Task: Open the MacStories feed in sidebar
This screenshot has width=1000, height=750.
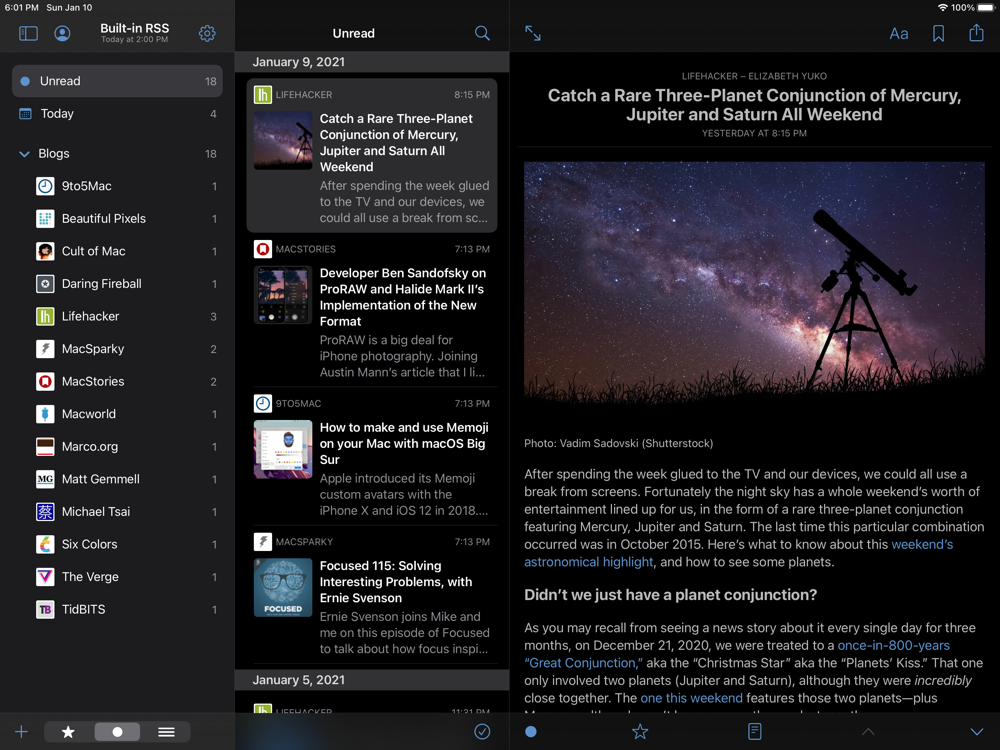Action: (126, 381)
